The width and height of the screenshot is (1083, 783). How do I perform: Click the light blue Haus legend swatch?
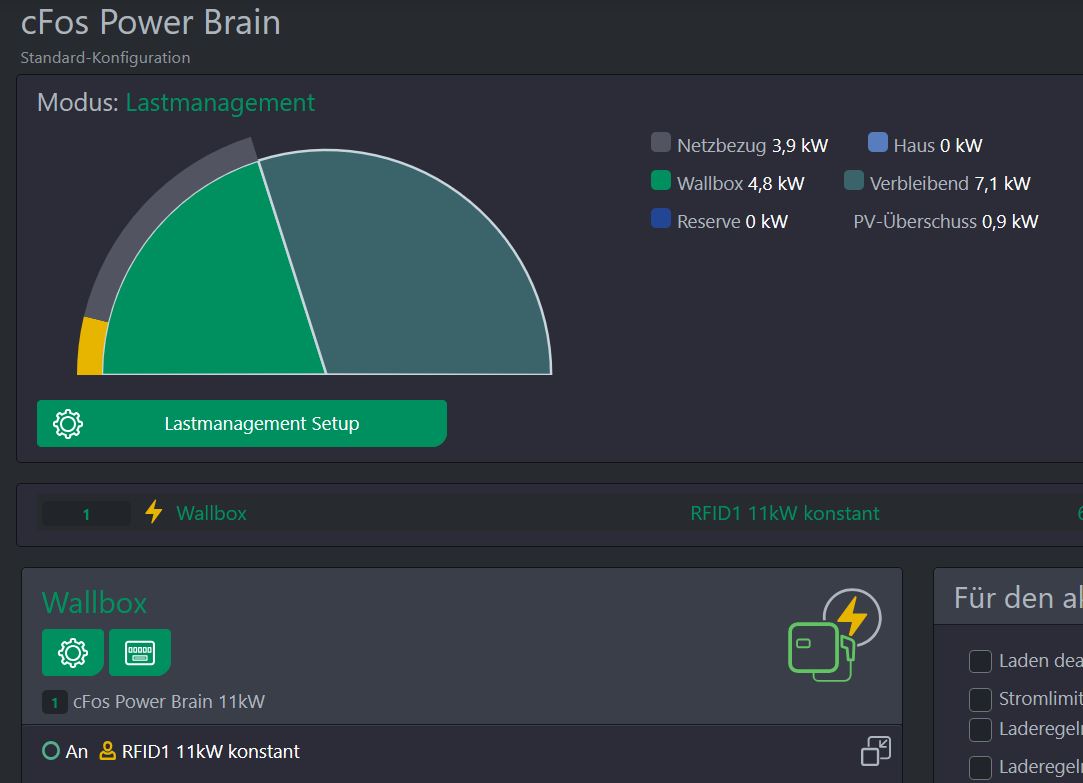click(878, 142)
